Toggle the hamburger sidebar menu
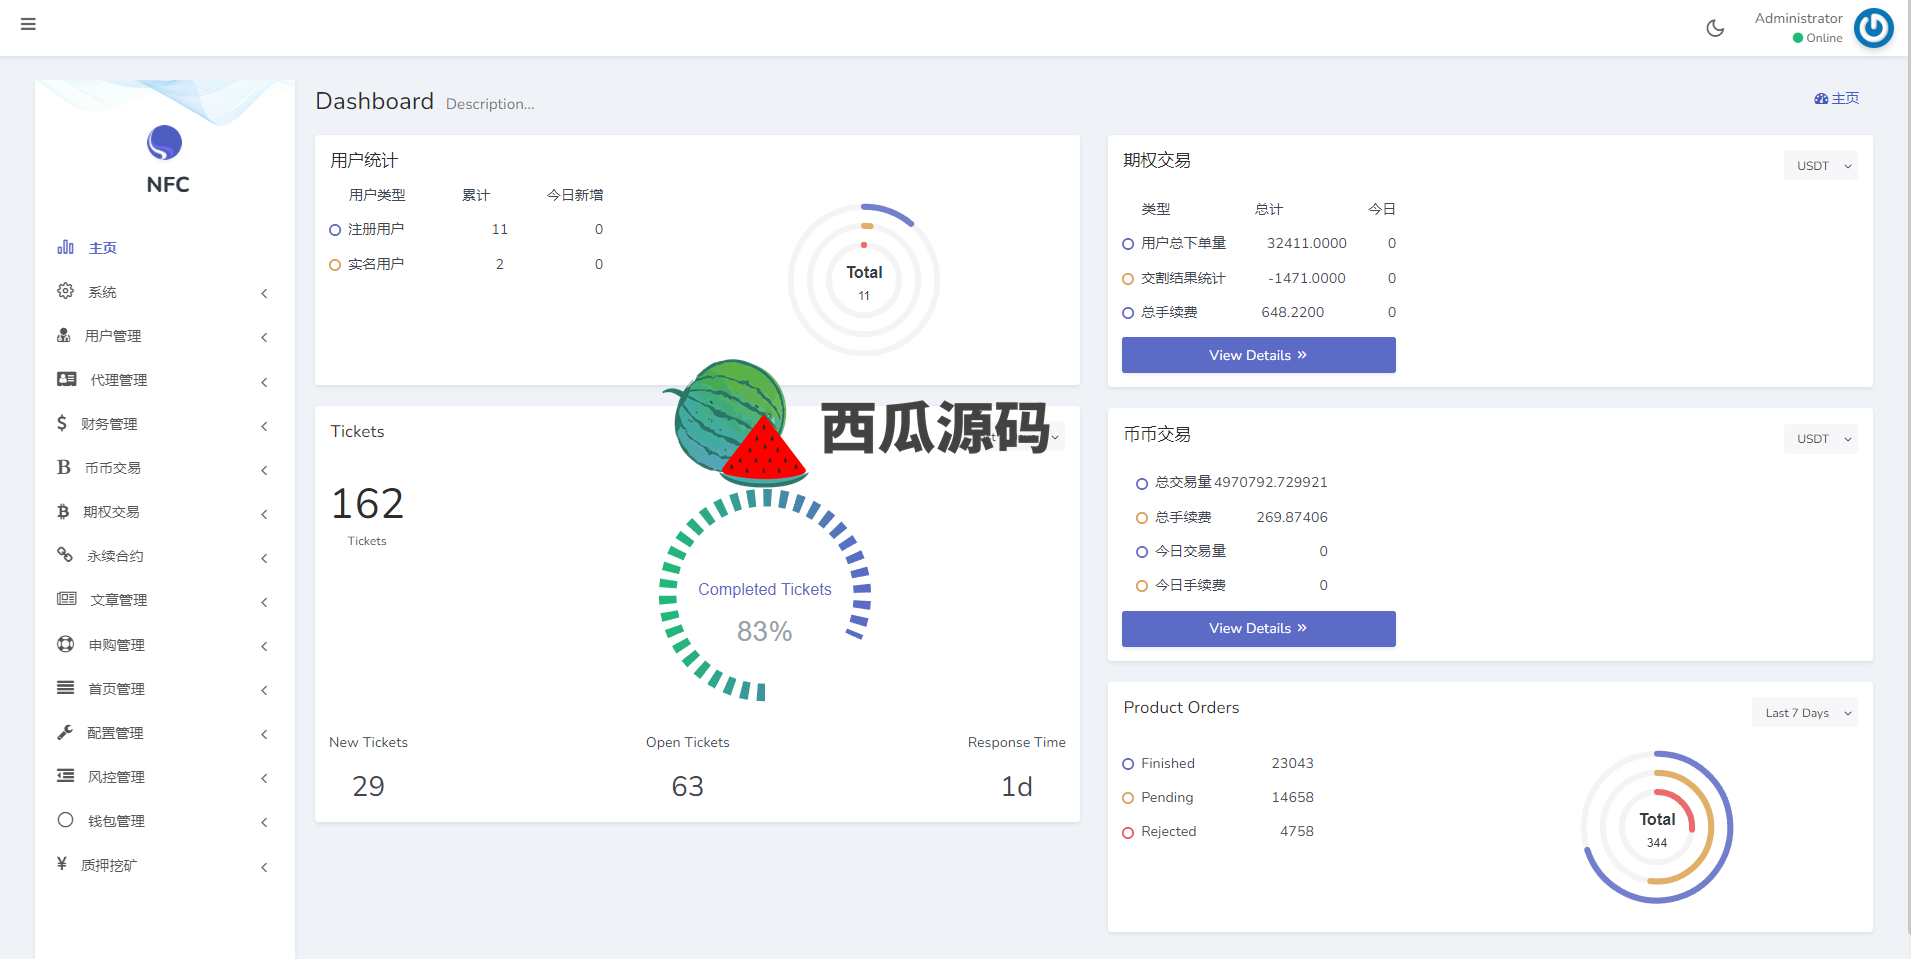The height and width of the screenshot is (959, 1911). [x=28, y=24]
